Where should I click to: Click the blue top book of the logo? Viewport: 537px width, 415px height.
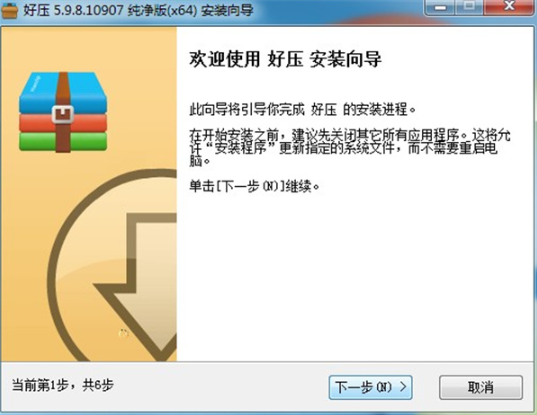point(63,92)
